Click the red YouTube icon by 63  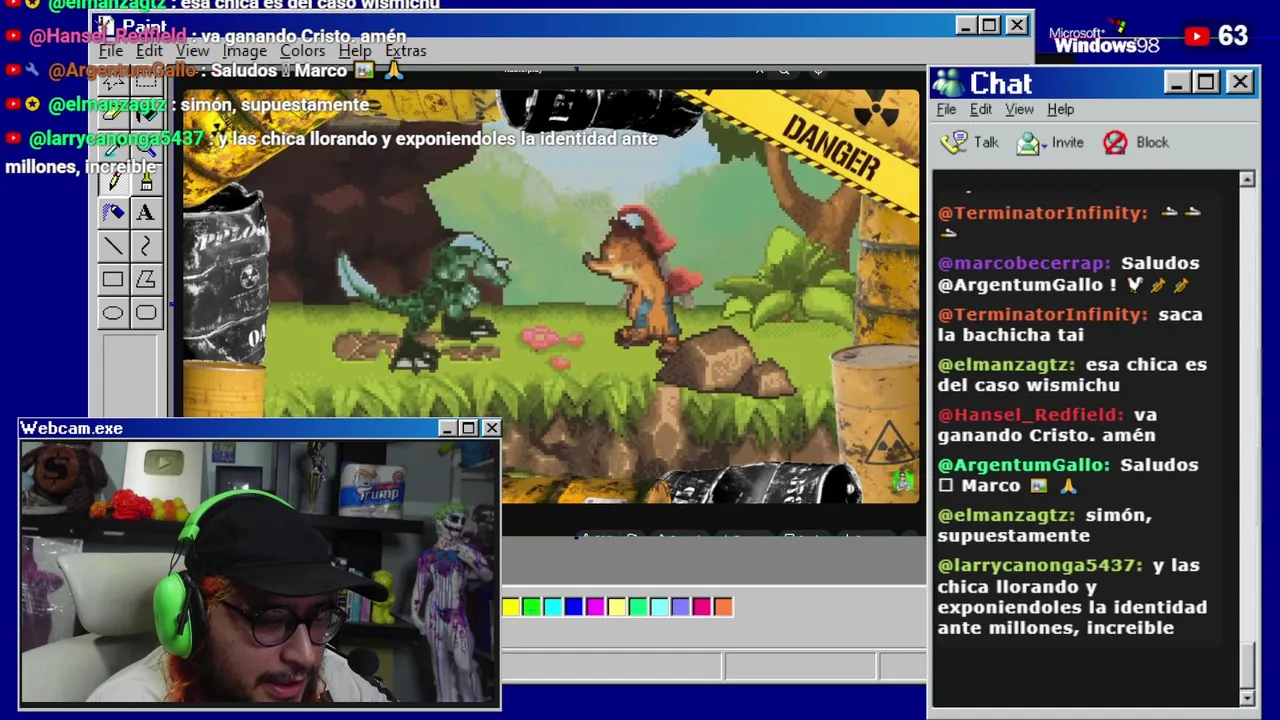tap(1196, 37)
